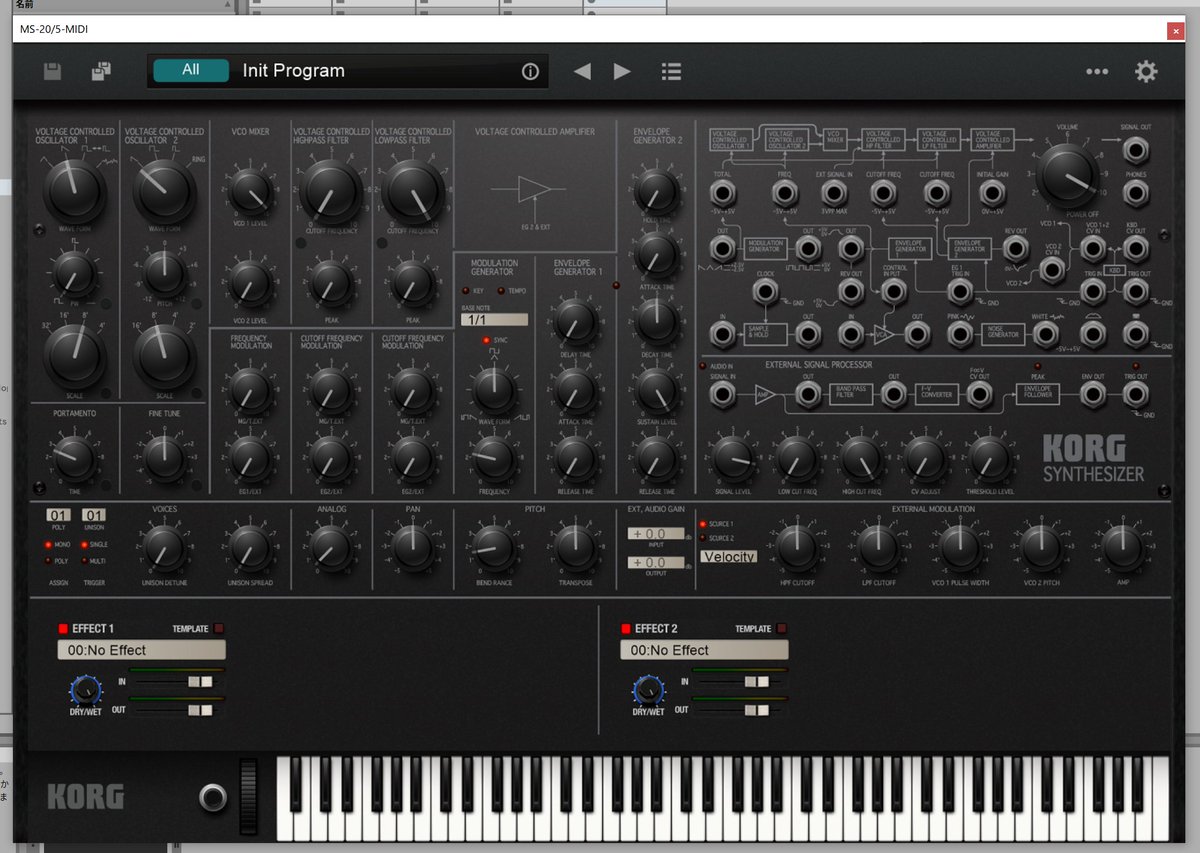Click the UNISON voice count 01 field
The image size is (1200, 853).
pos(93,516)
